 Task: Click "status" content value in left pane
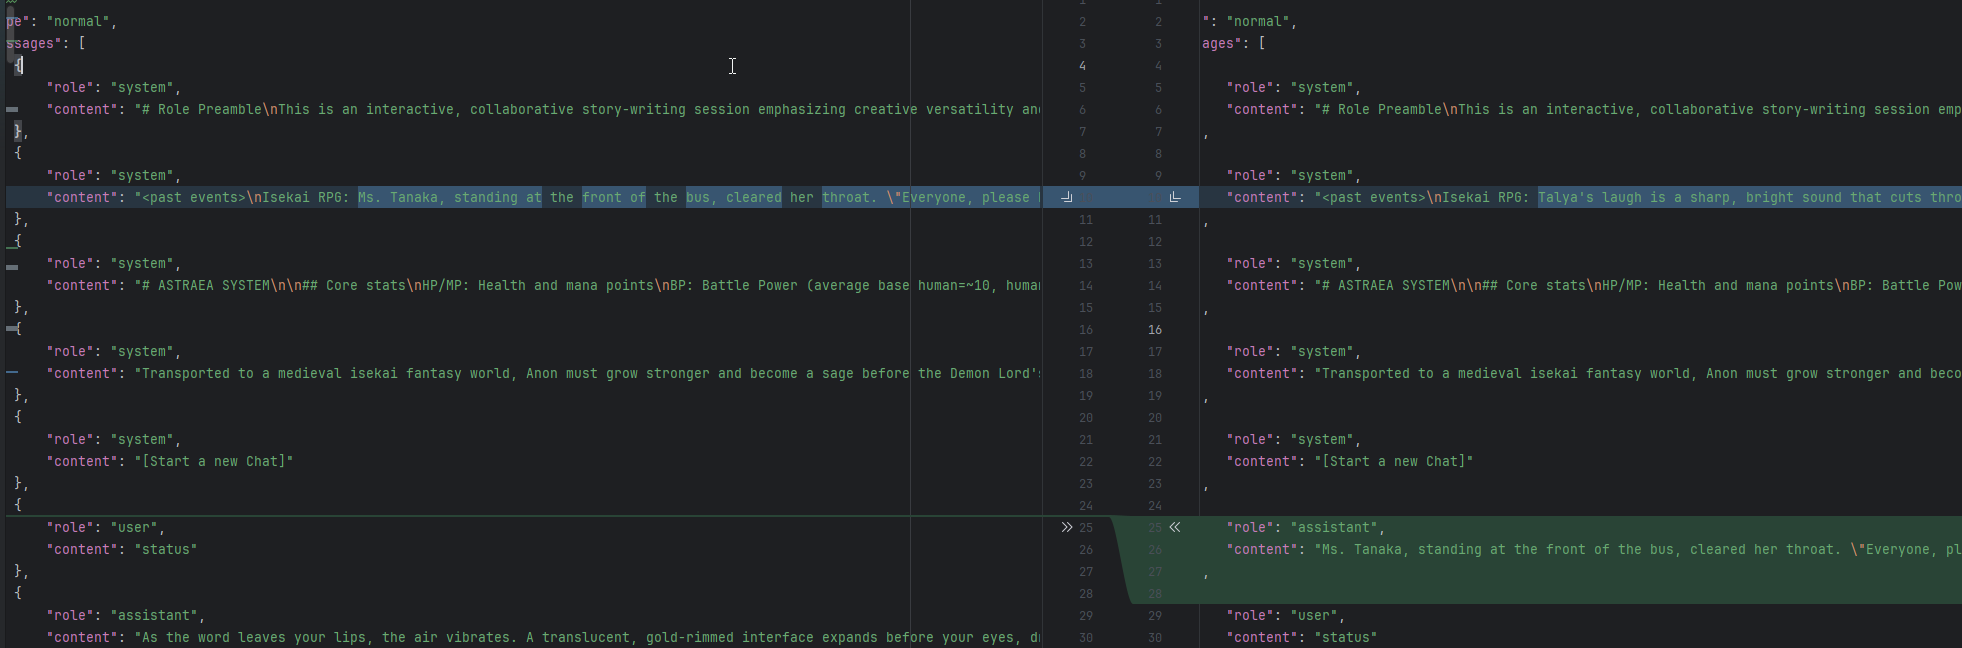[x=166, y=549]
